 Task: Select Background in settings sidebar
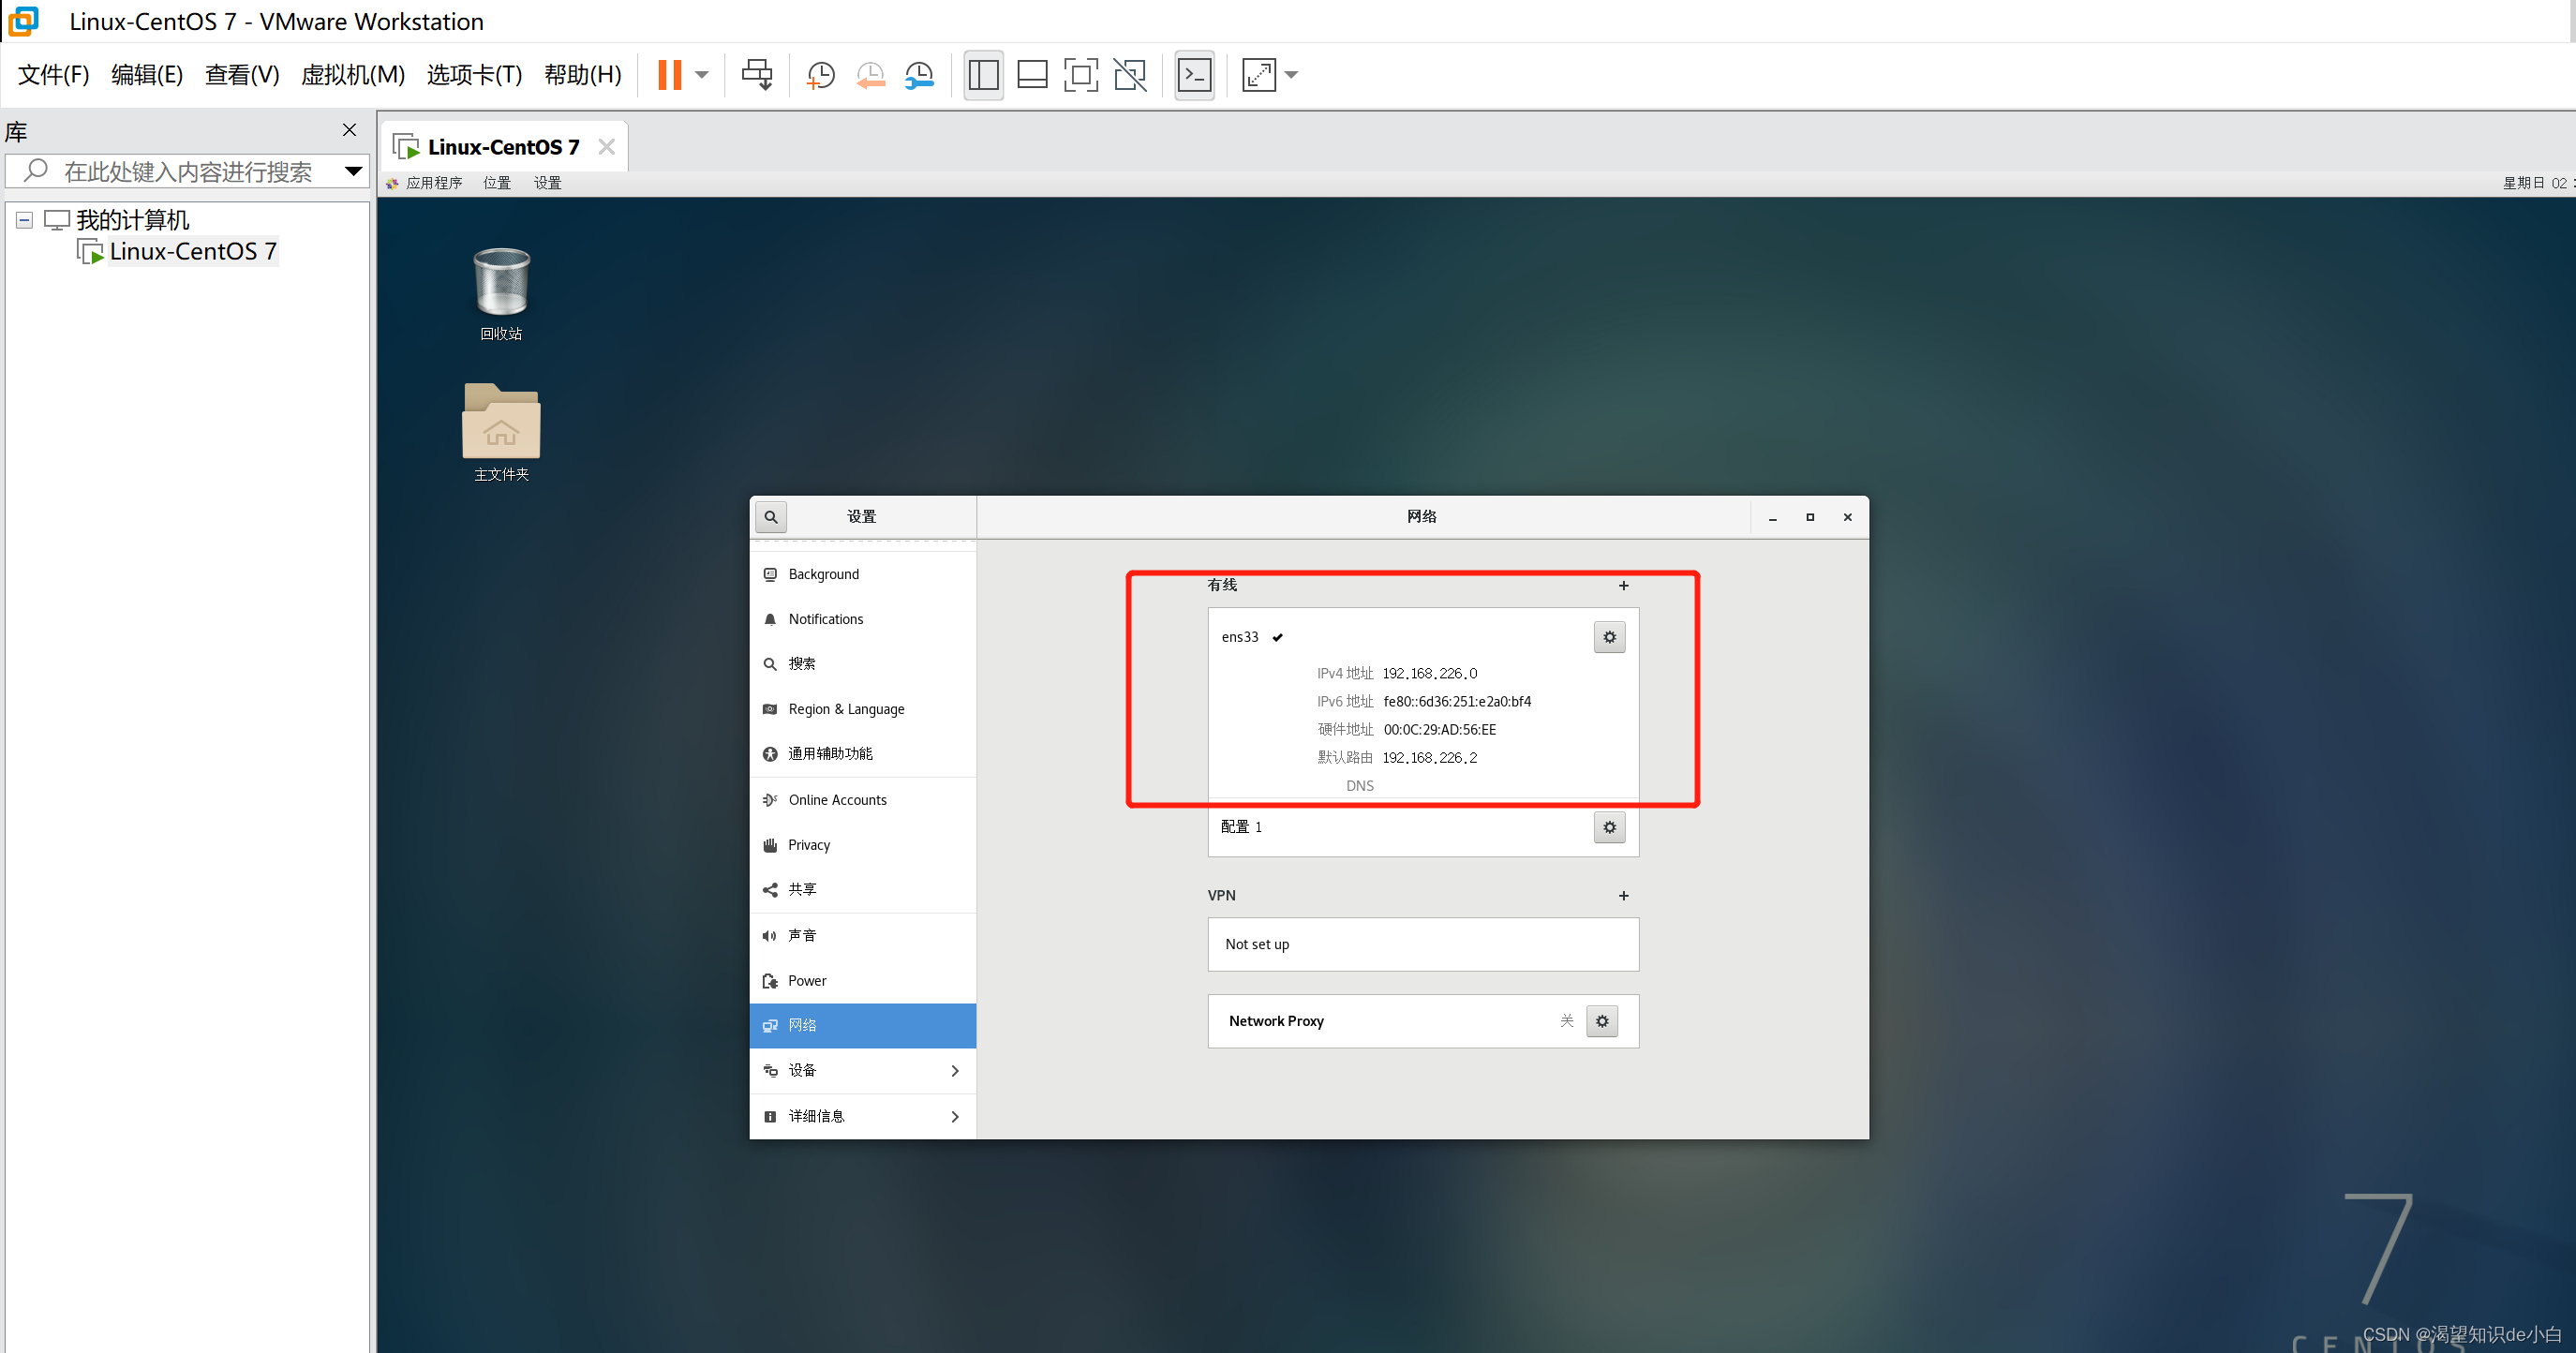863,574
